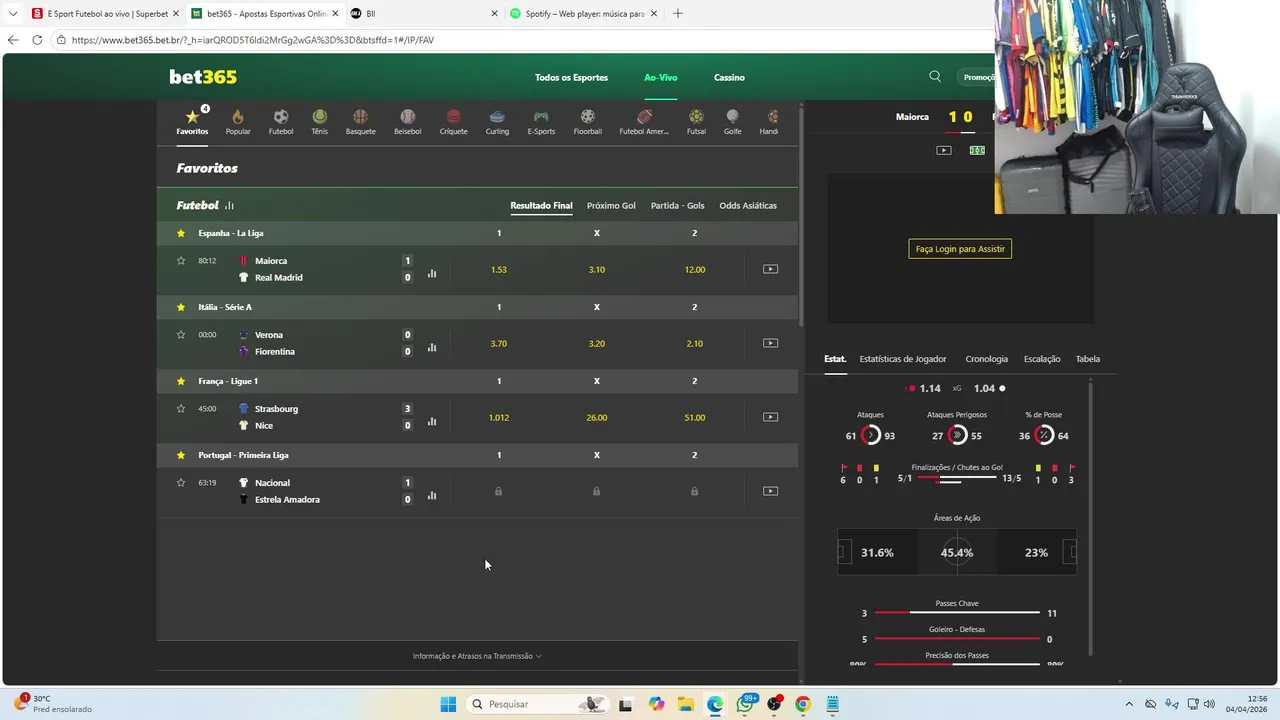Open the Golfe sport category
1280x720 pixels.
point(733,122)
